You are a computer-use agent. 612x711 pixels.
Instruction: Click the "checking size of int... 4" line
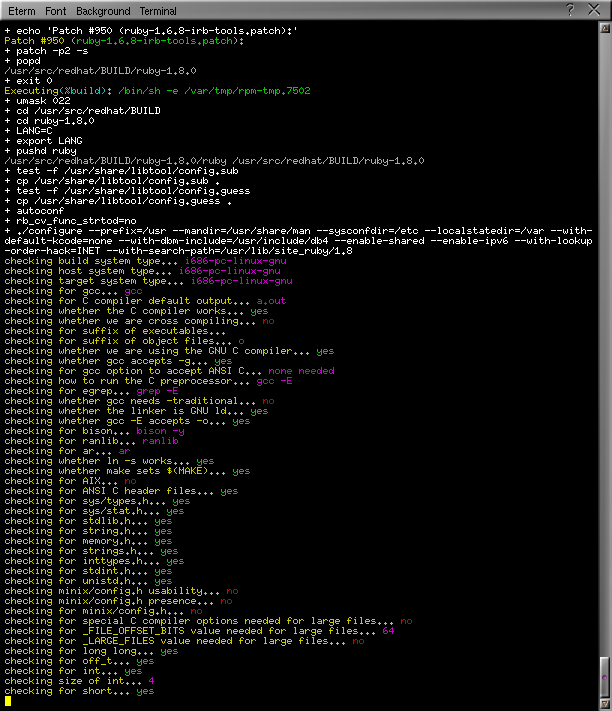[79, 681]
